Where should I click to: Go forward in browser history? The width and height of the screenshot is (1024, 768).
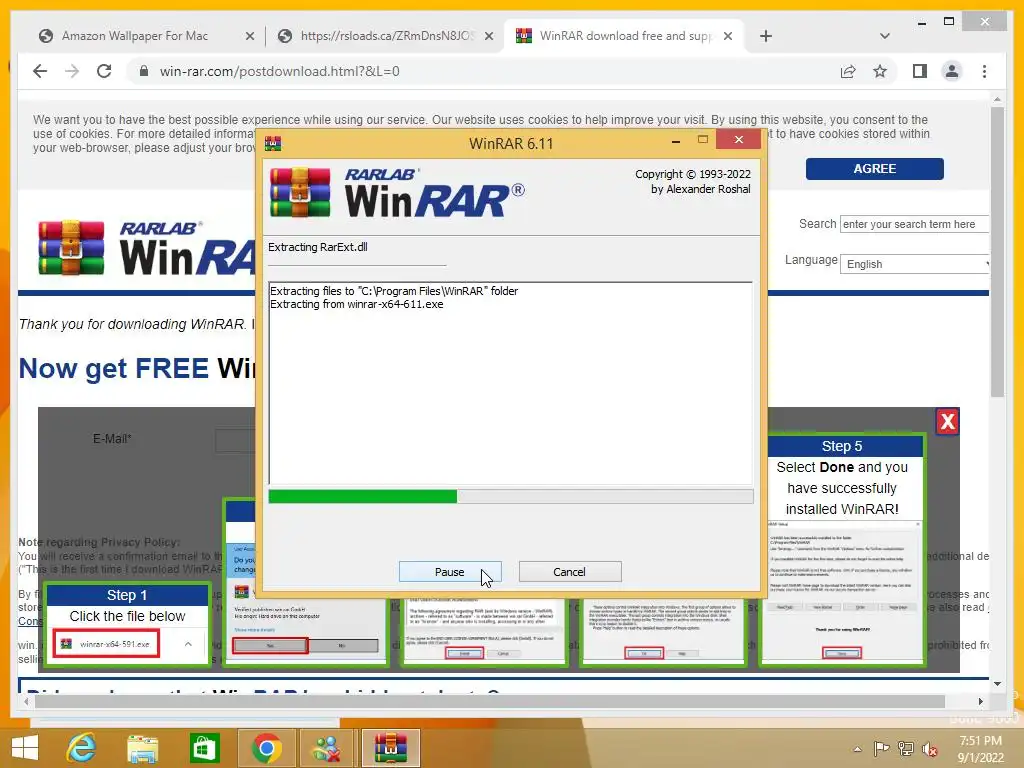coord(72,71)
